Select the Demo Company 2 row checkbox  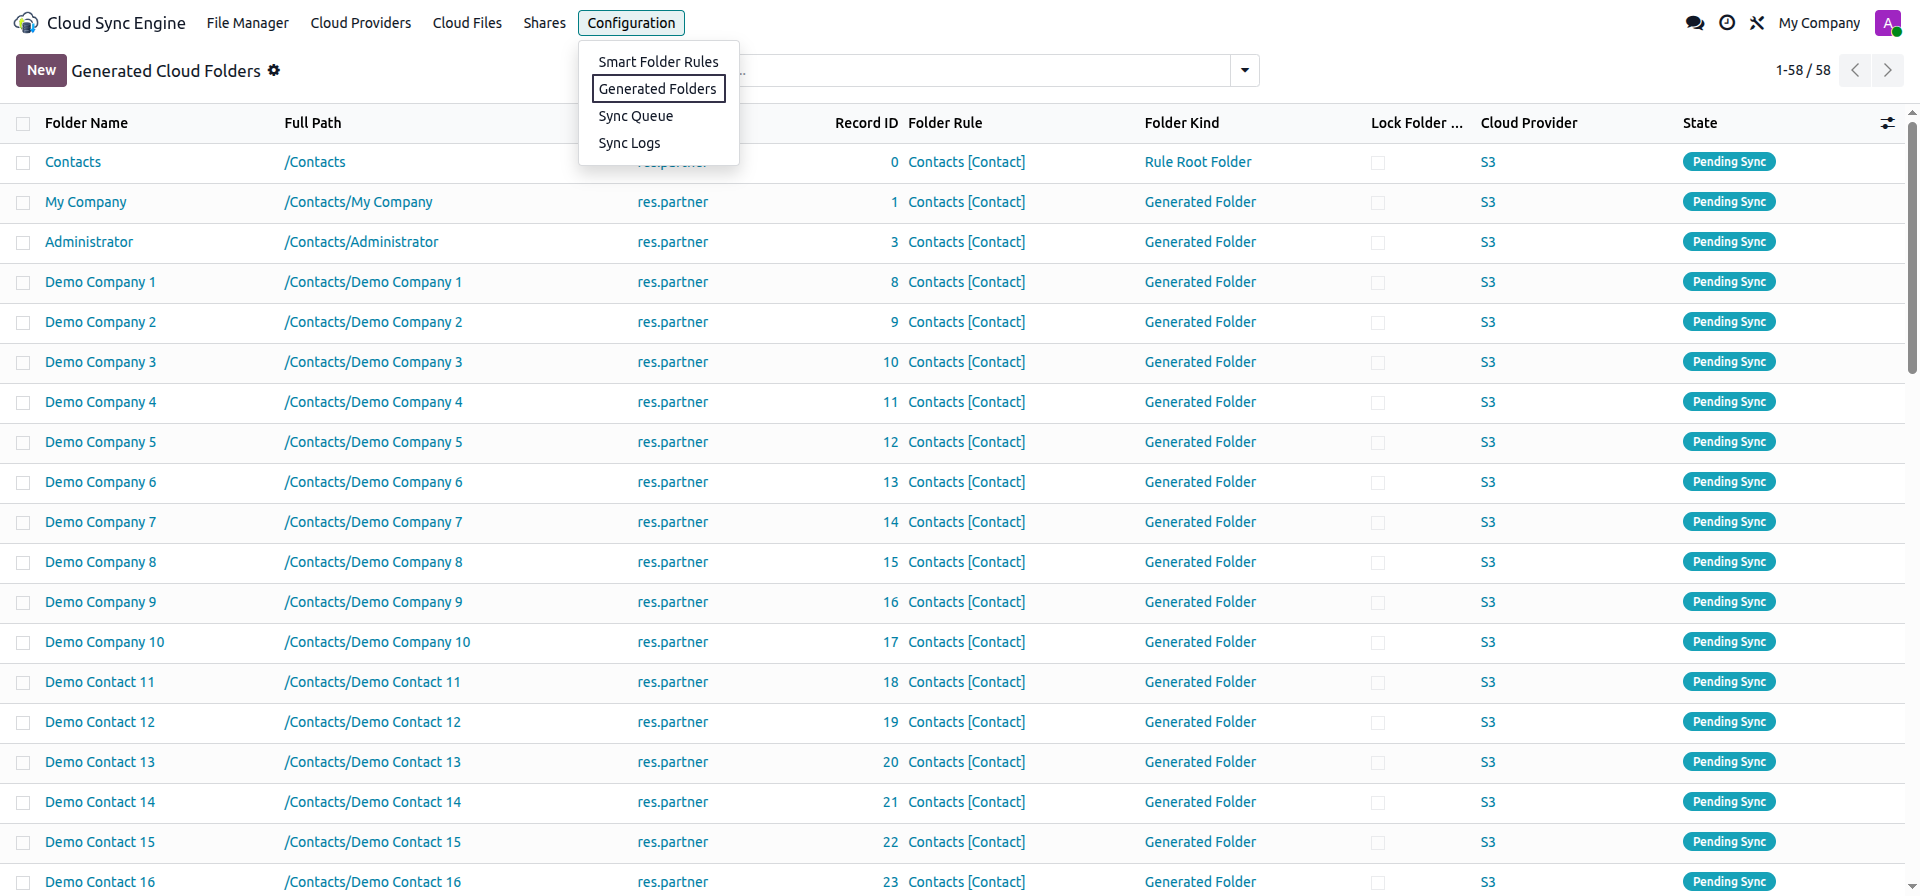[x=23, y=323]
